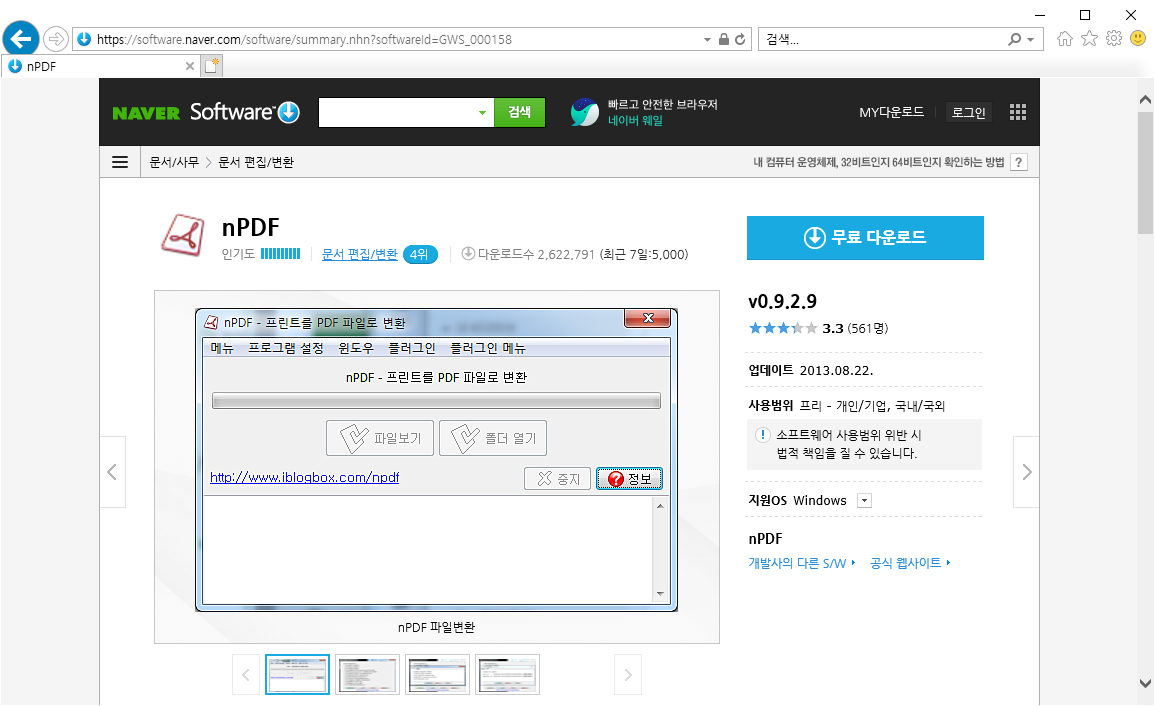Open the favorites star icon
Viewport: 1155px width, 706px height.
pos(1089,38)
